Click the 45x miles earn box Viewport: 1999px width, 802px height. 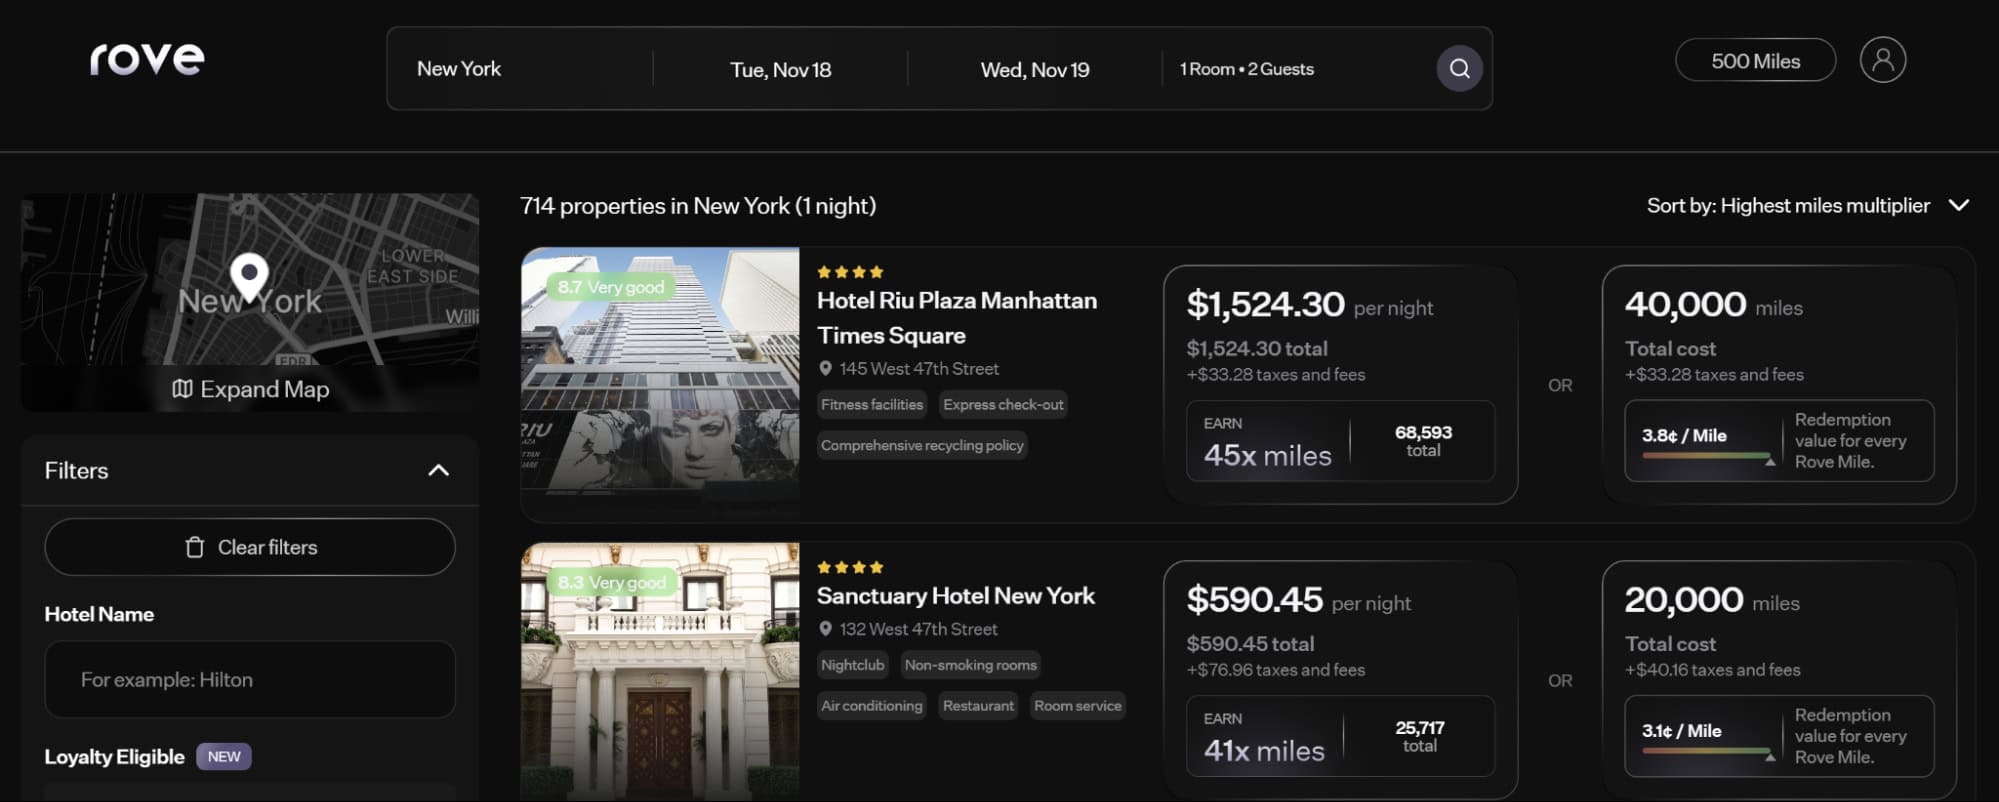tap(1340, 441)
